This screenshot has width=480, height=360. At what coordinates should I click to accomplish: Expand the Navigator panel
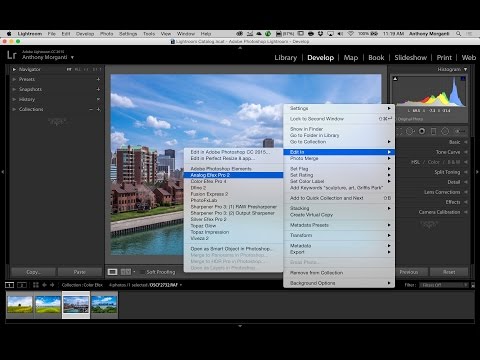point(14,69)
